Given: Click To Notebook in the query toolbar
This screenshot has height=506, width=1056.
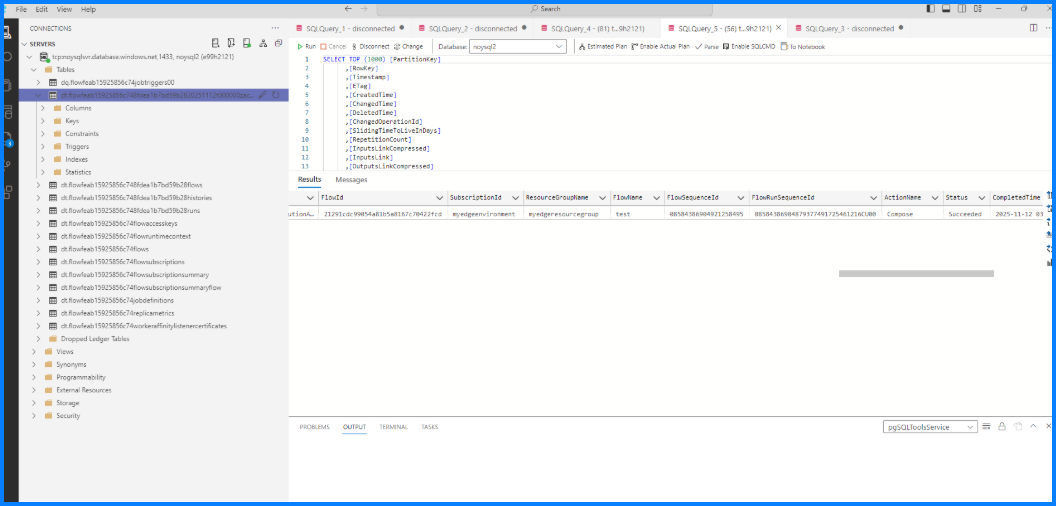Looking at the screenshot, I should click(x=802, y=46).
